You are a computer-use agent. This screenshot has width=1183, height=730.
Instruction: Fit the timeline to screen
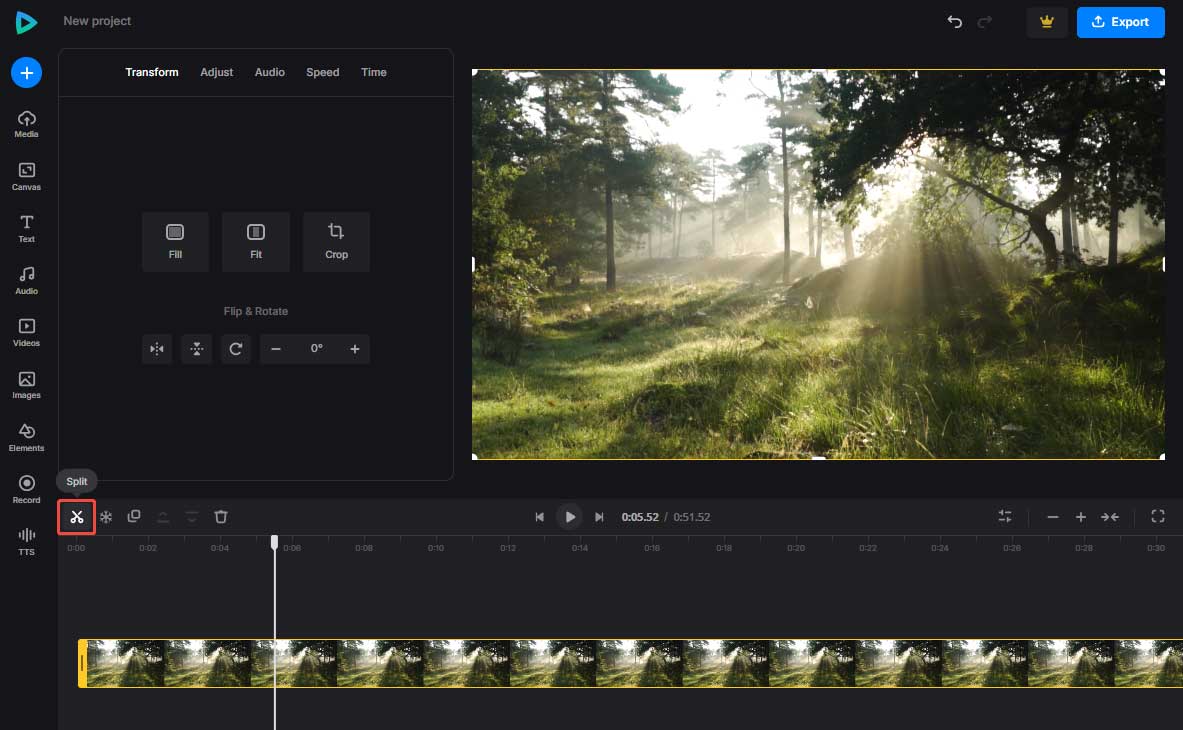pos(1110,517)
